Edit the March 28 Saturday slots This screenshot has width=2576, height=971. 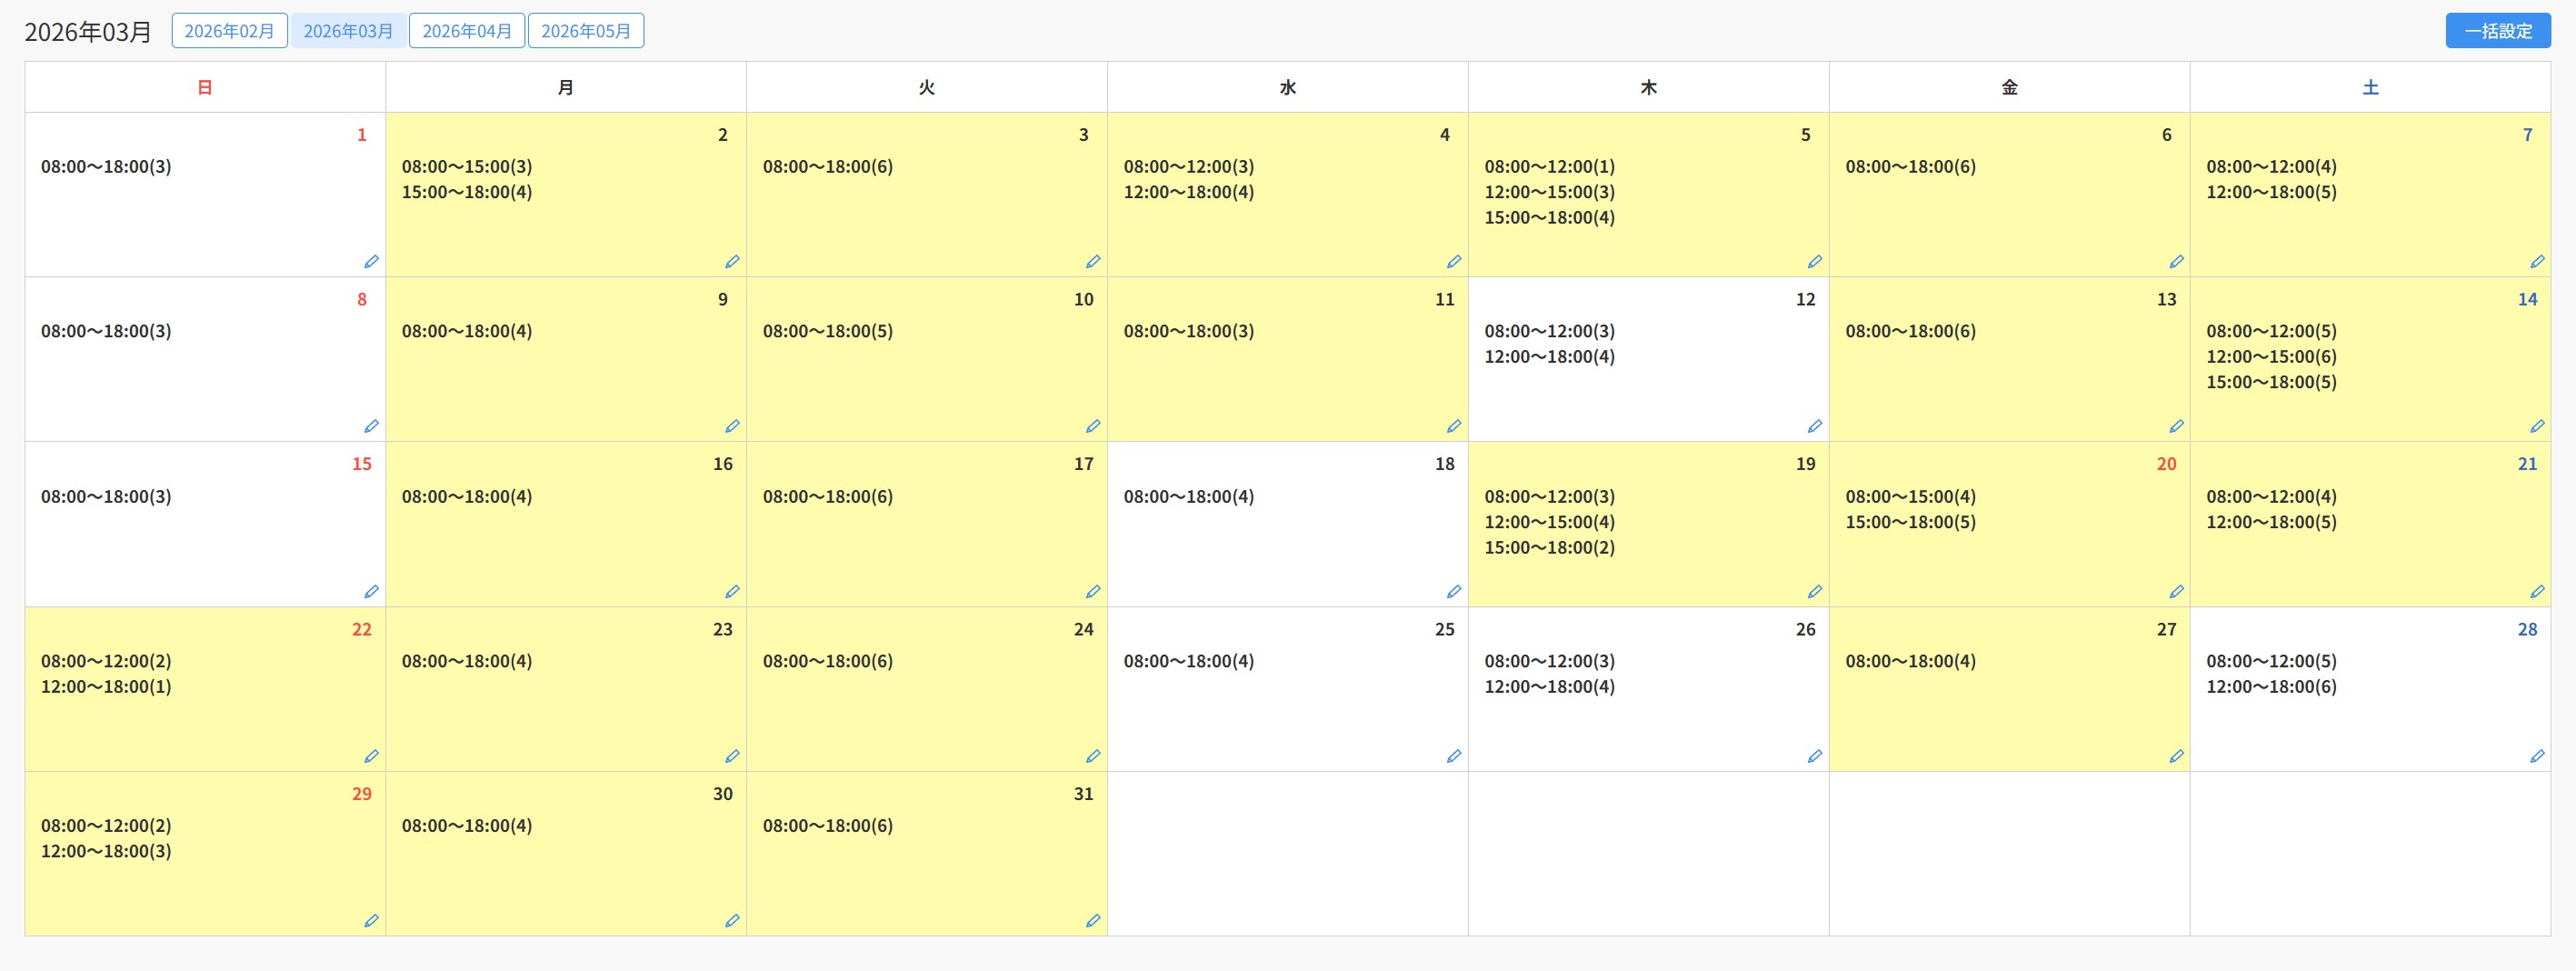(2536, 757)
